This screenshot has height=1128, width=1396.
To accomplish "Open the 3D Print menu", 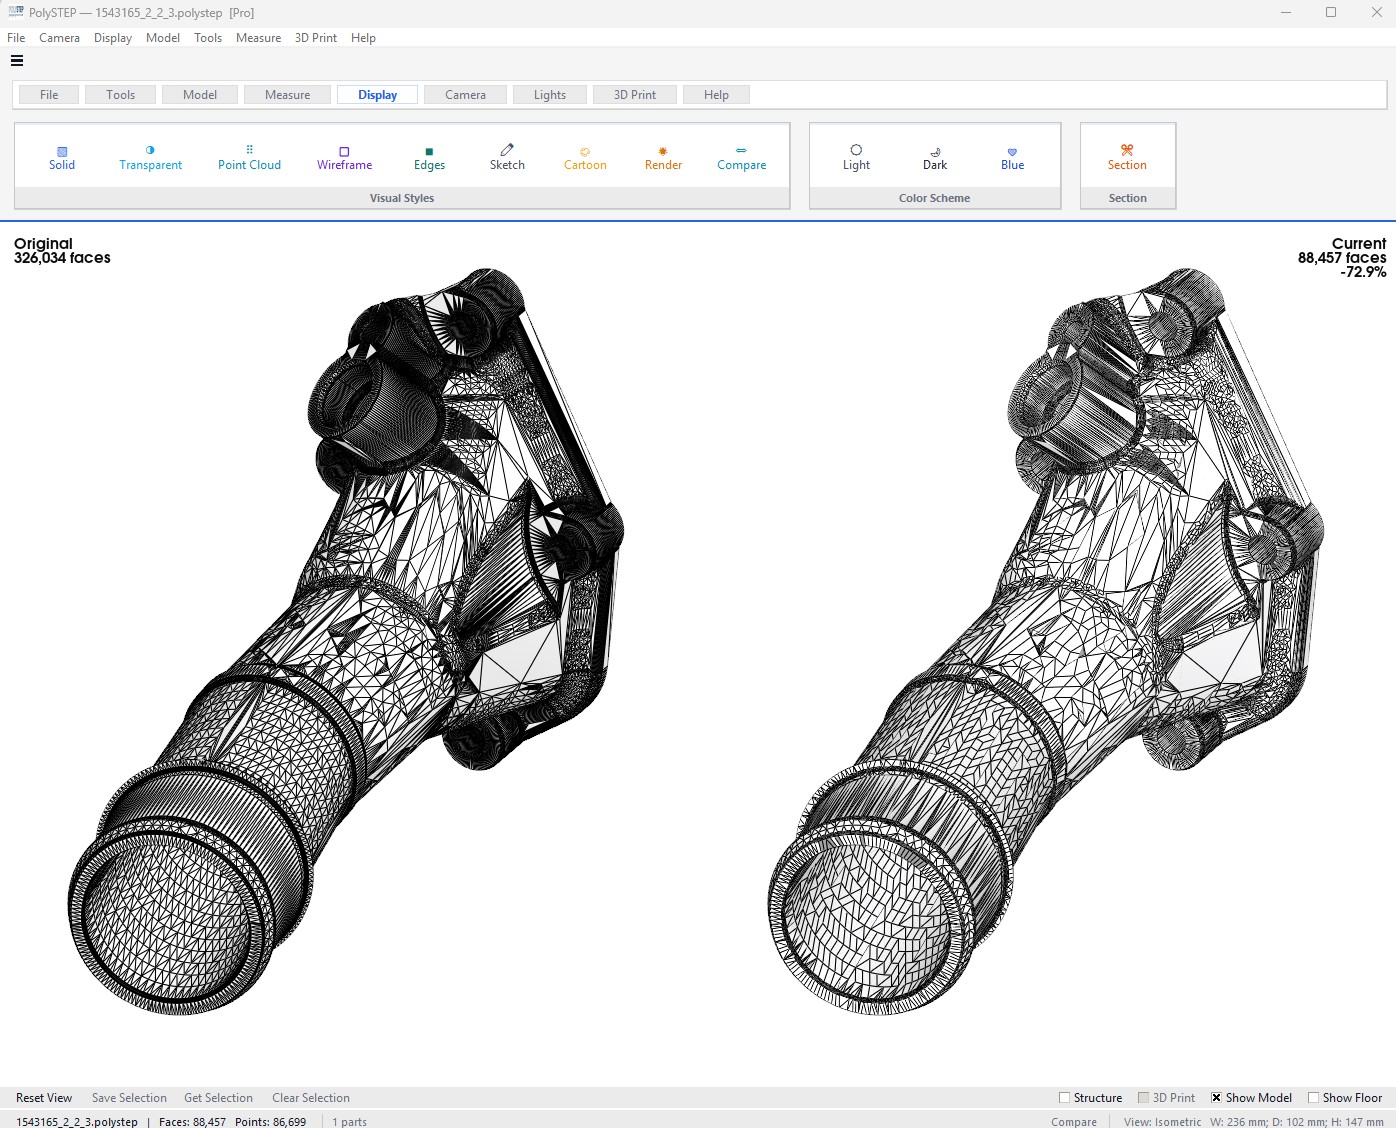I will (316, 38).
